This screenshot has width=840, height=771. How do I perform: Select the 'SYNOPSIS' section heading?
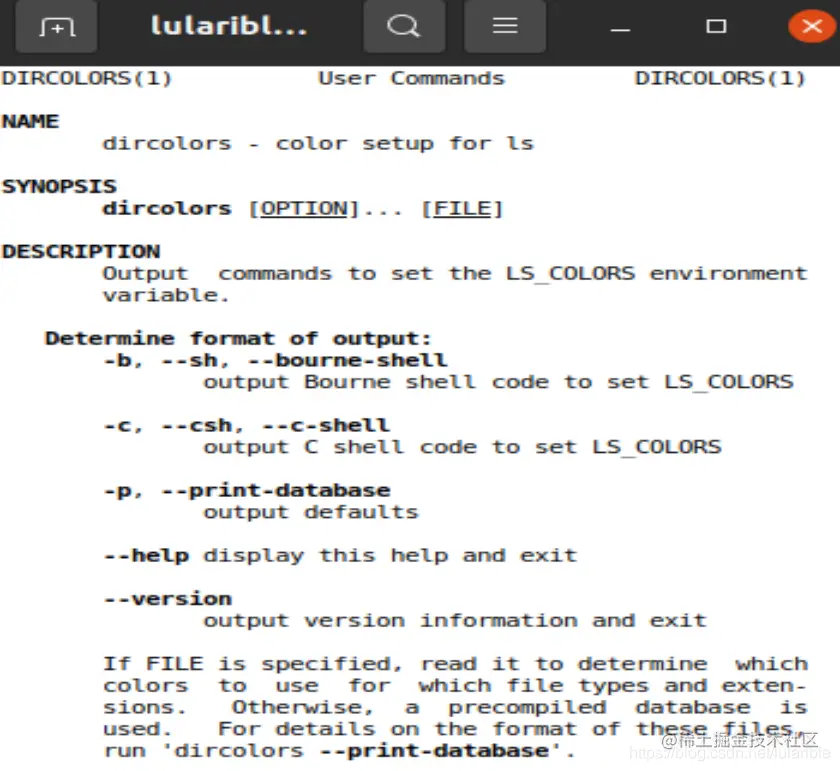[59, 186]
